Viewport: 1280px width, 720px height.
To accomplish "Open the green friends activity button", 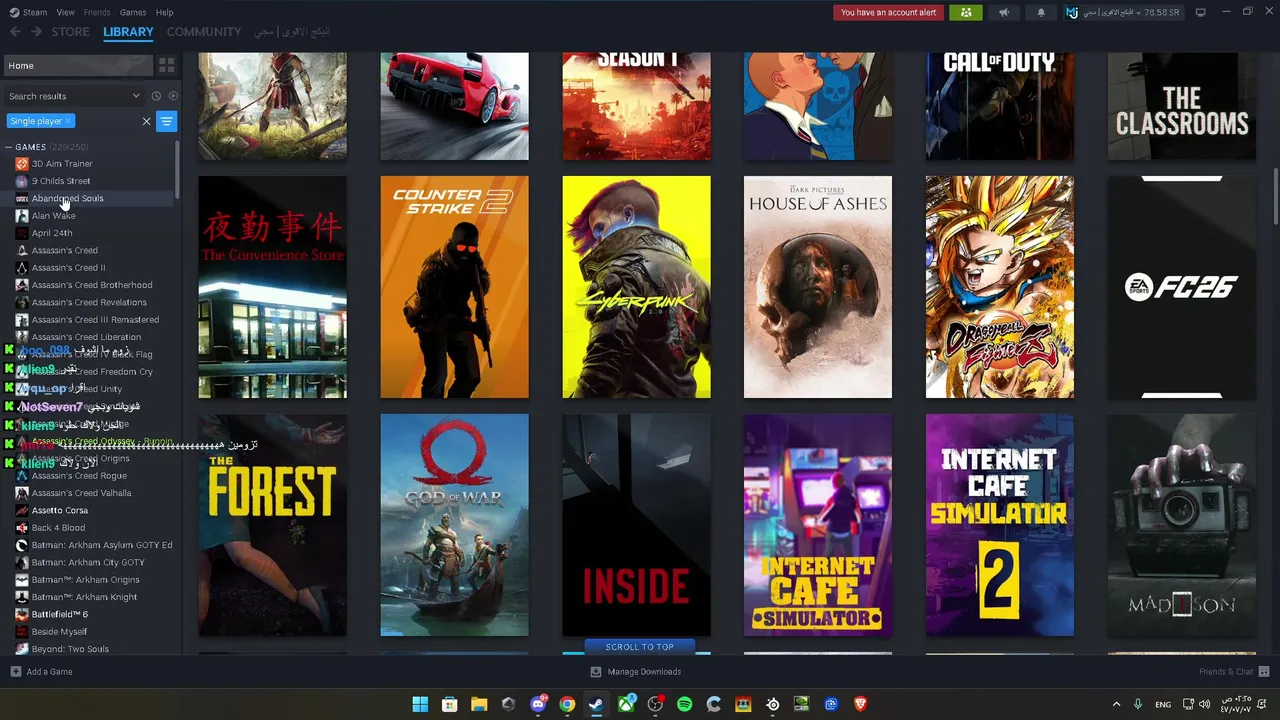I will tap(966, 12).
